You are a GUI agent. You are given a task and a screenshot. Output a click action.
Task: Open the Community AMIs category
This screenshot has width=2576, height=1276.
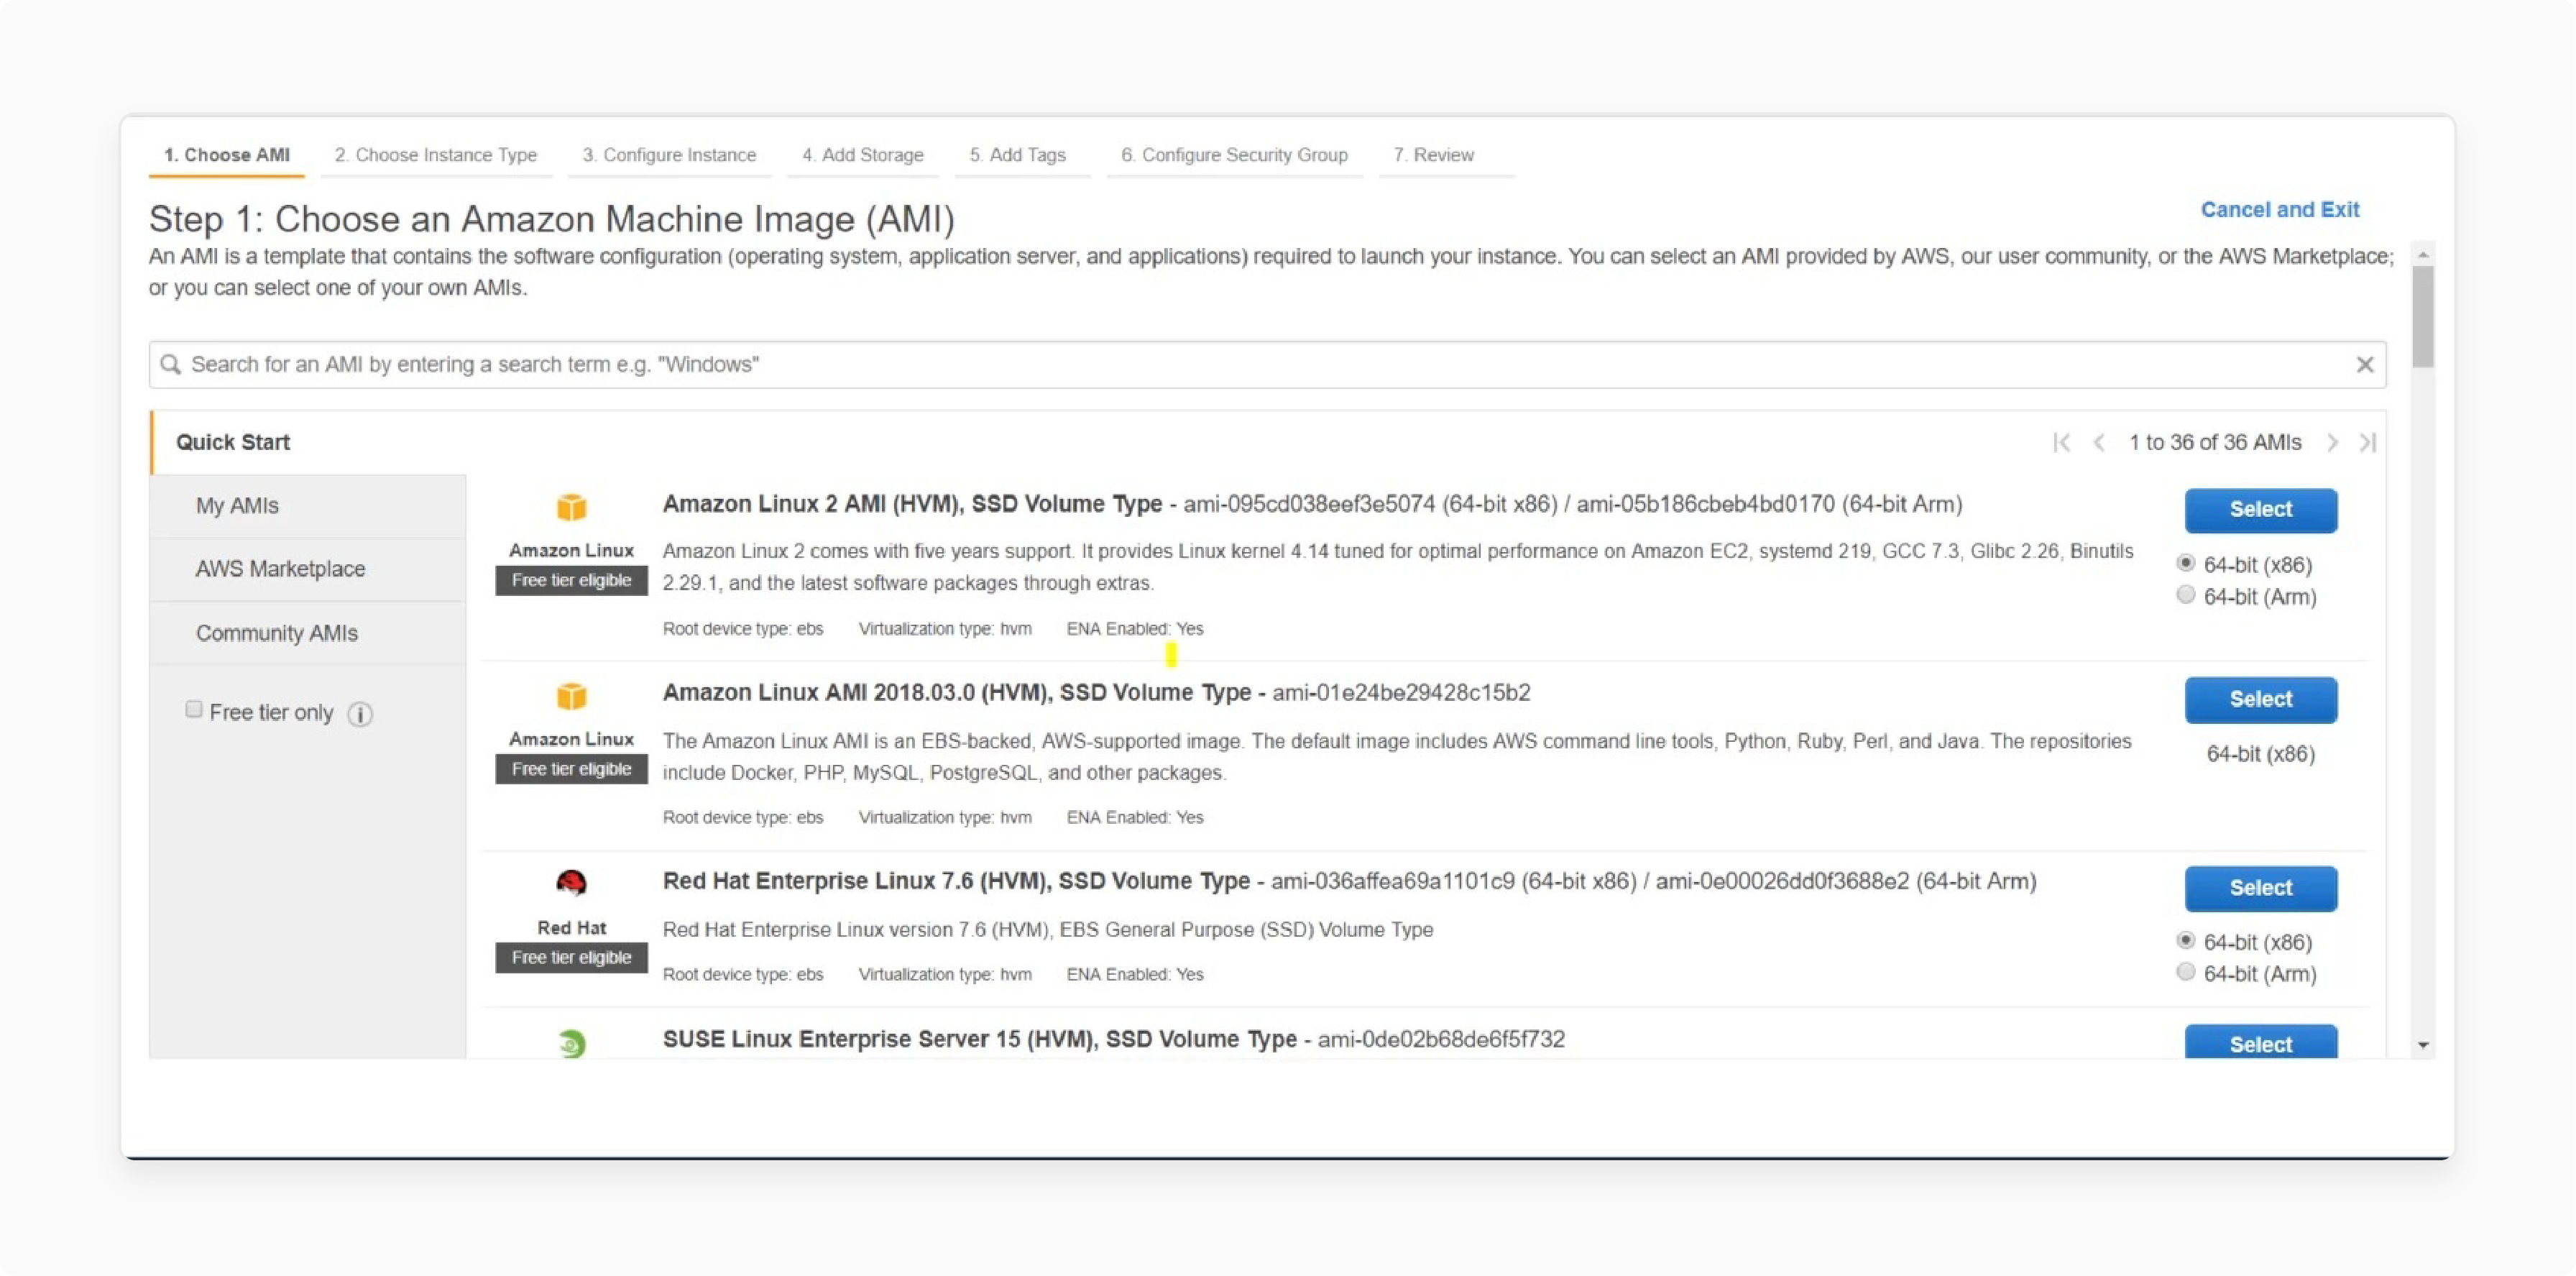pyautogui.click(x=308, y=633)
